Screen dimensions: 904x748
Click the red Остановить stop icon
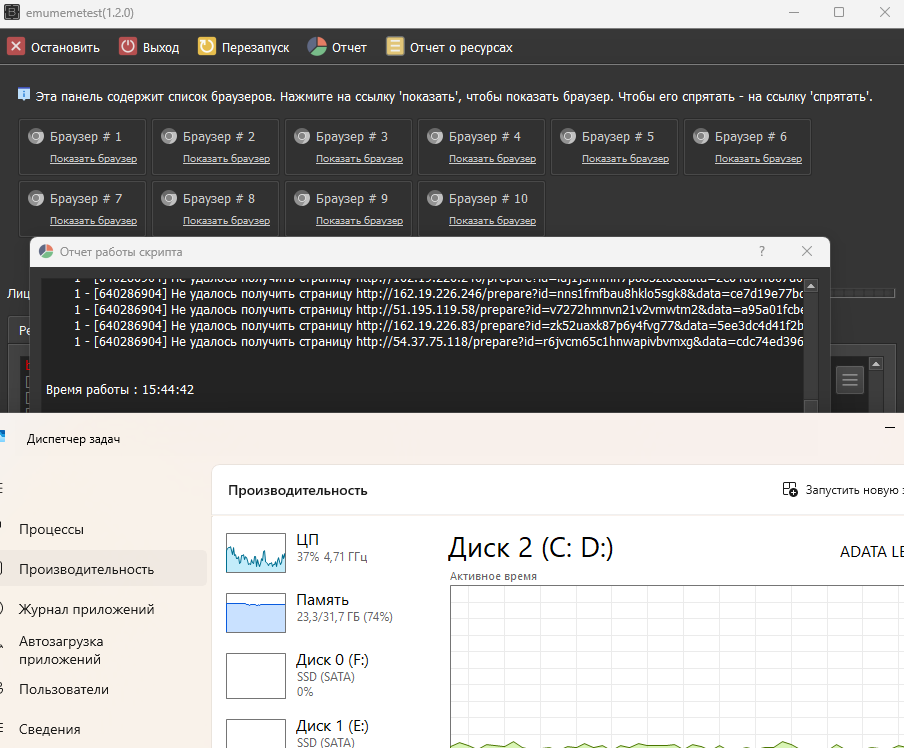[16, 46]
